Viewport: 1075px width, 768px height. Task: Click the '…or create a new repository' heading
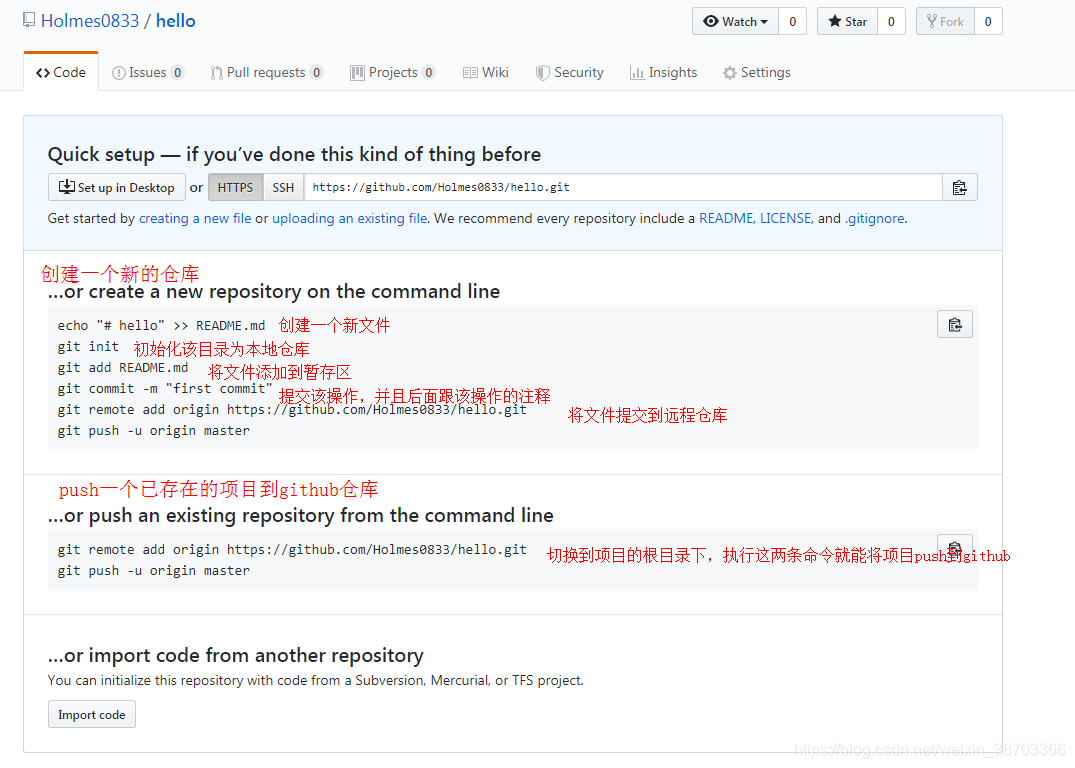(x=274, y=291)
